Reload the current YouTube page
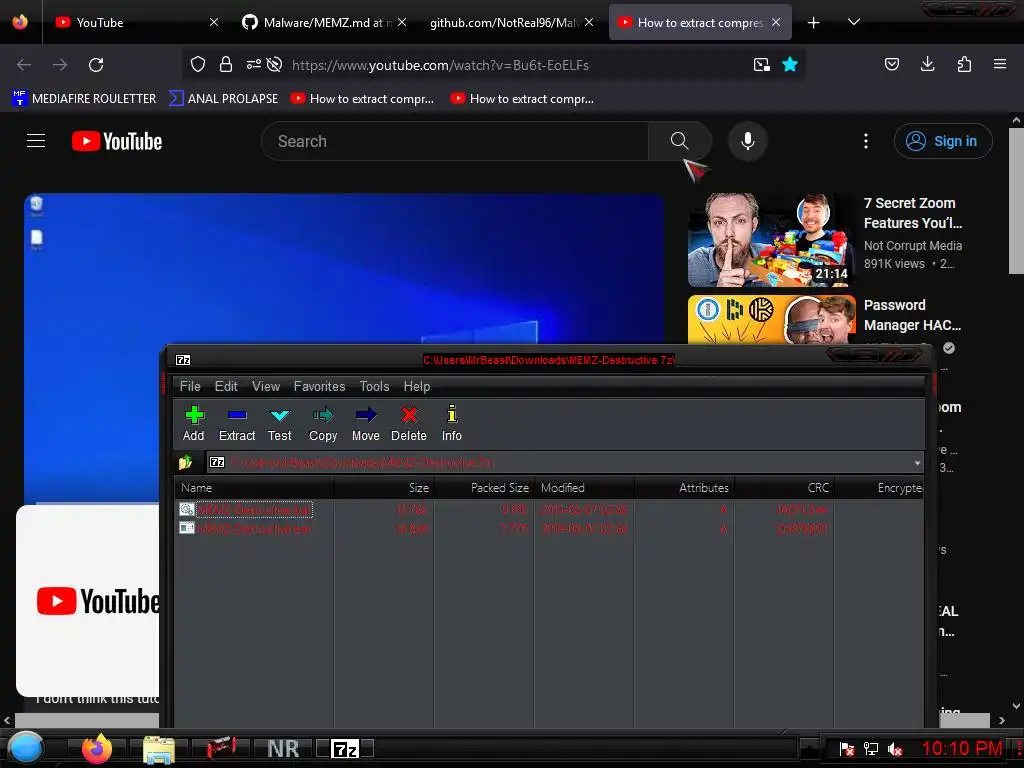 [96, 65]
